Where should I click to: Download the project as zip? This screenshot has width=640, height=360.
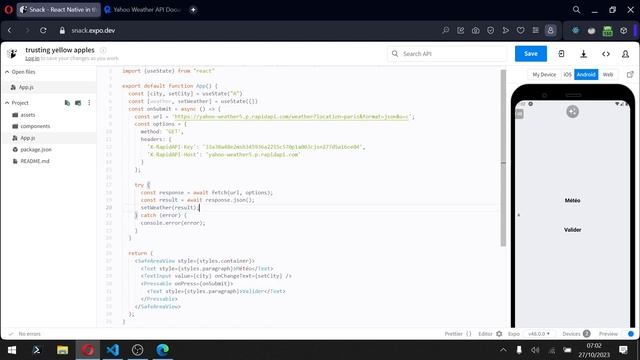[x=584, y=53]
